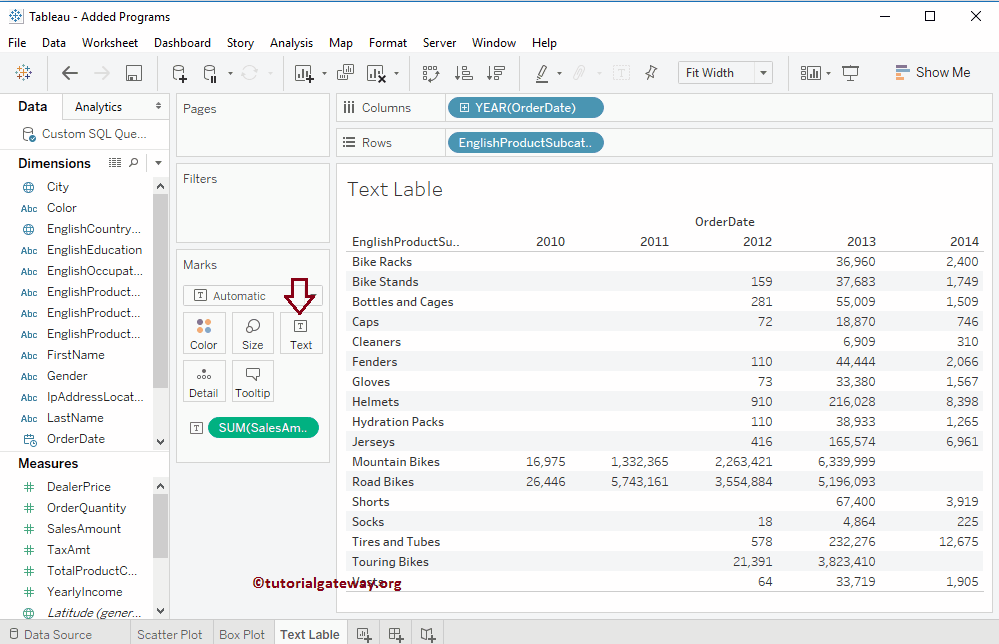Pause auto updates data source icon
Viewport: 999px width, 644px height.
point(210,73)
